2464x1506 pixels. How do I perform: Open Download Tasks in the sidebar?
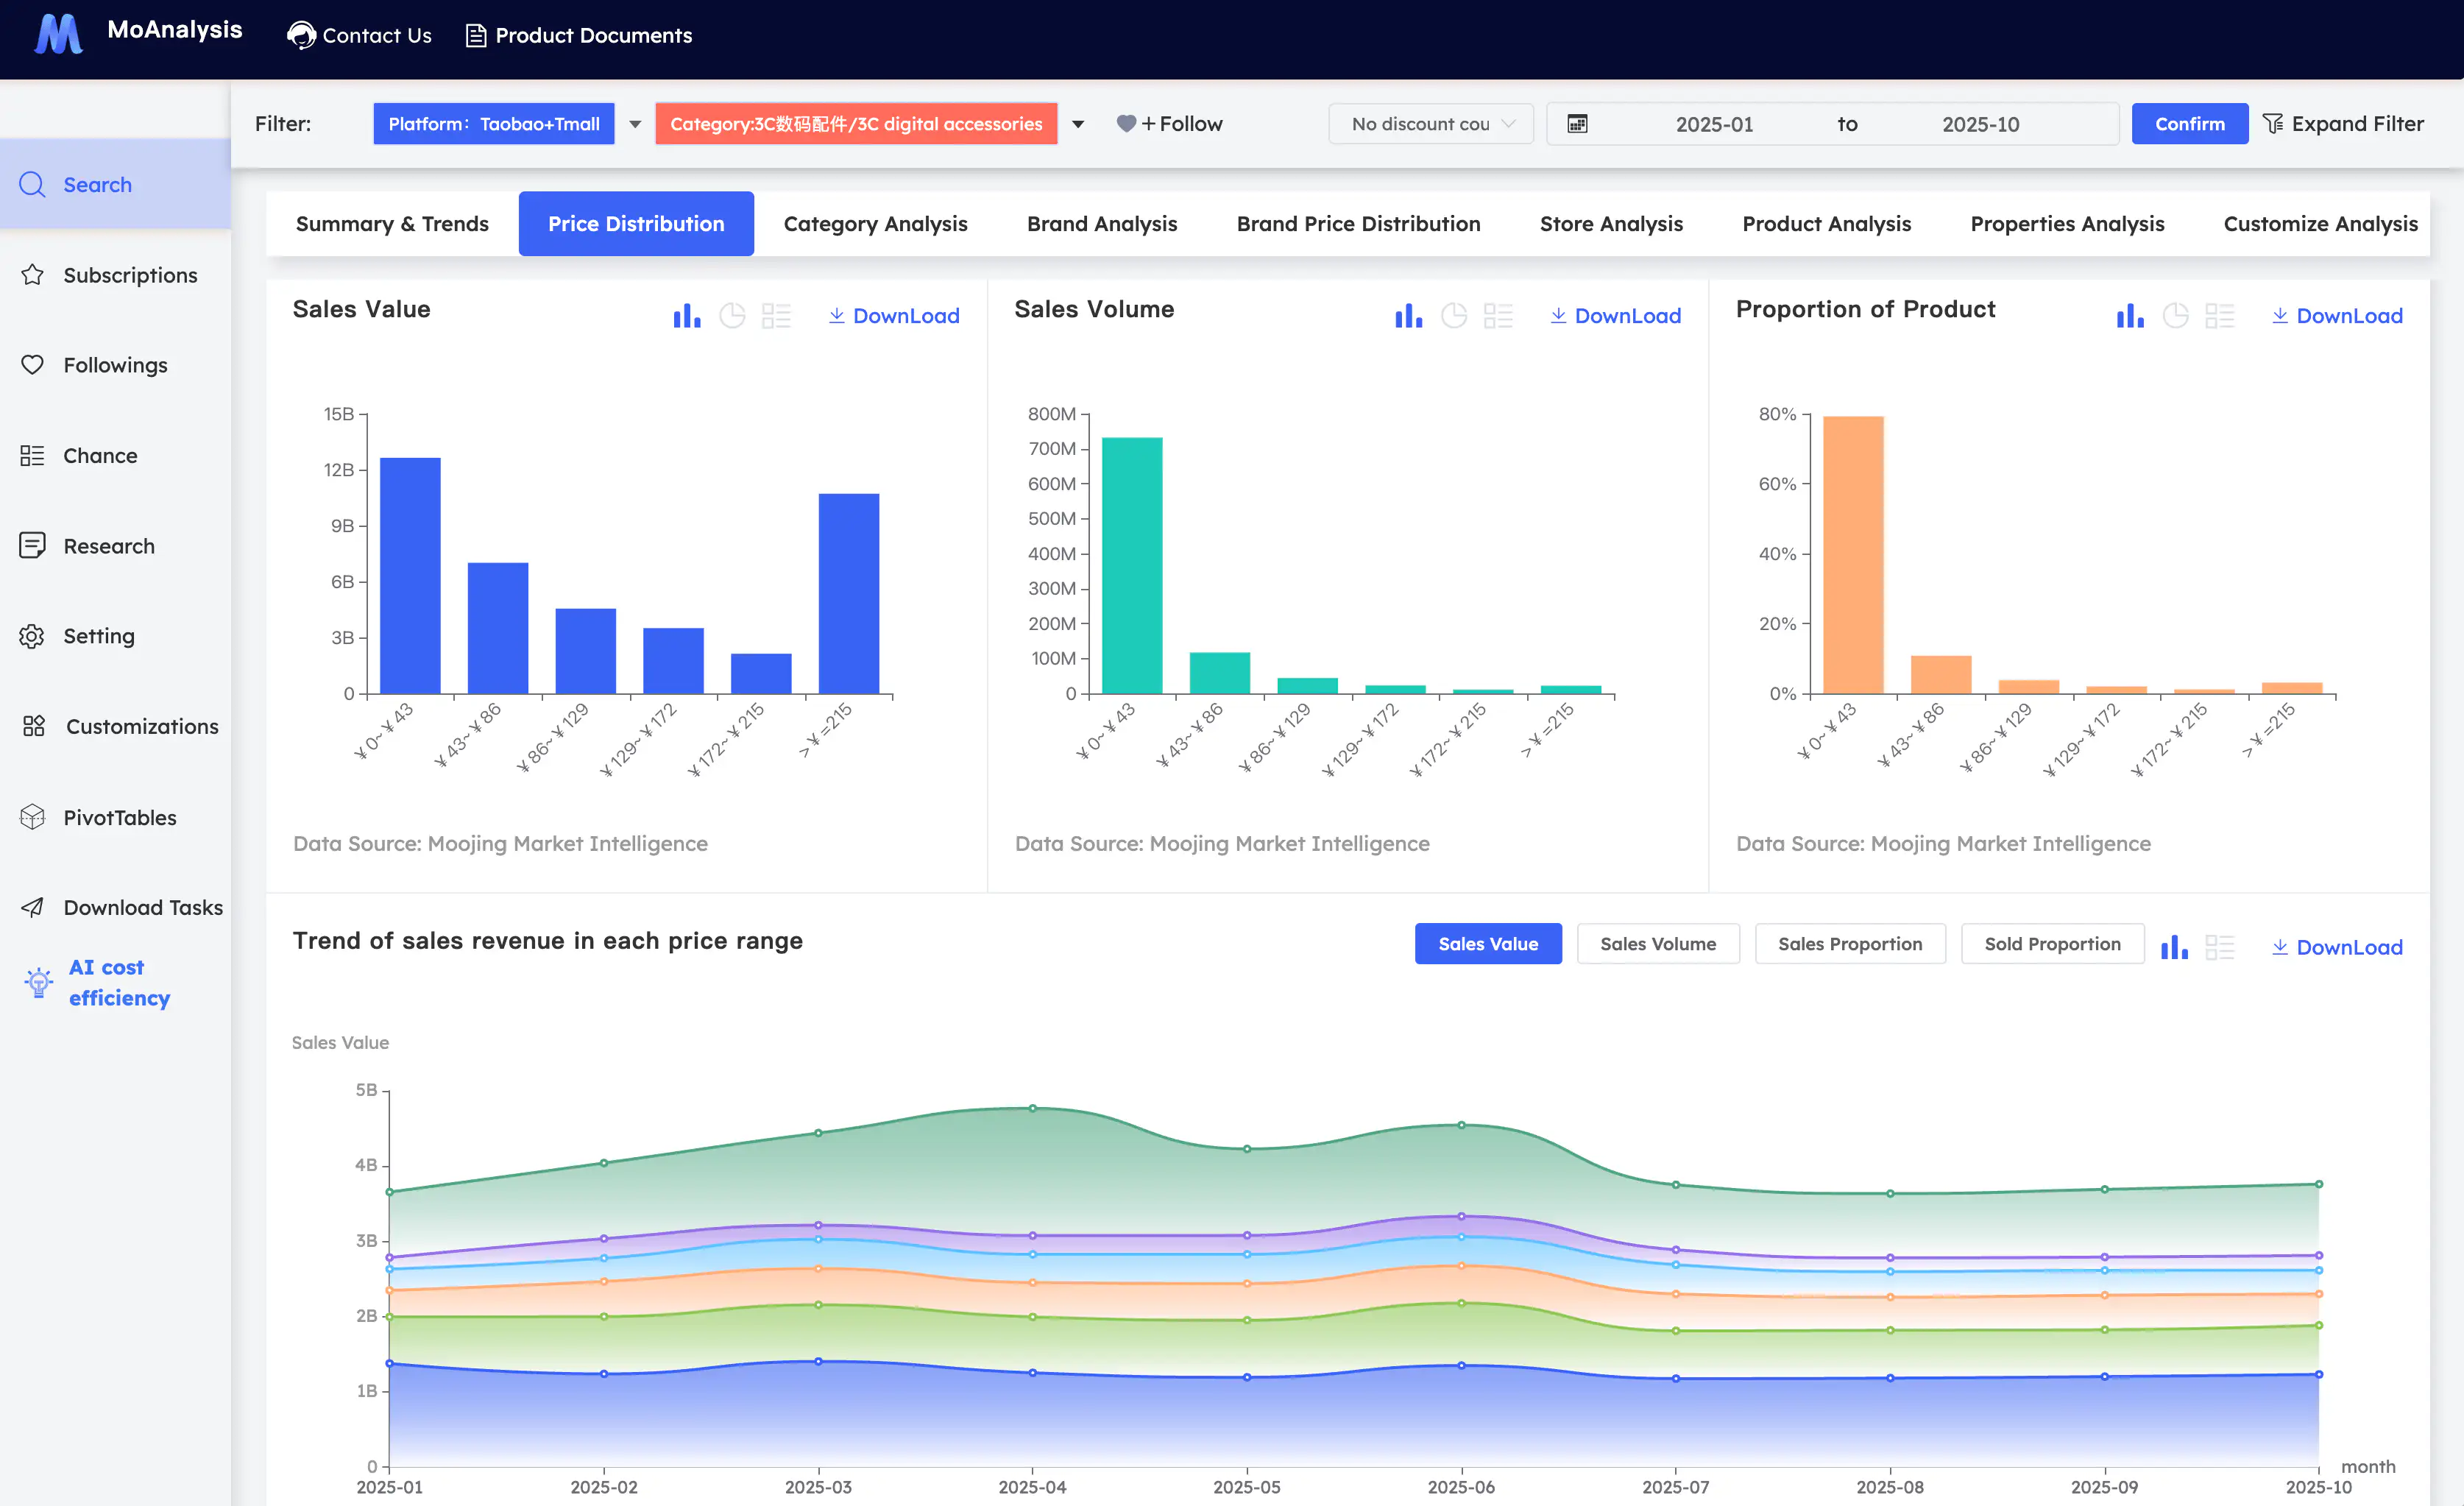click(x=143, y=907)
